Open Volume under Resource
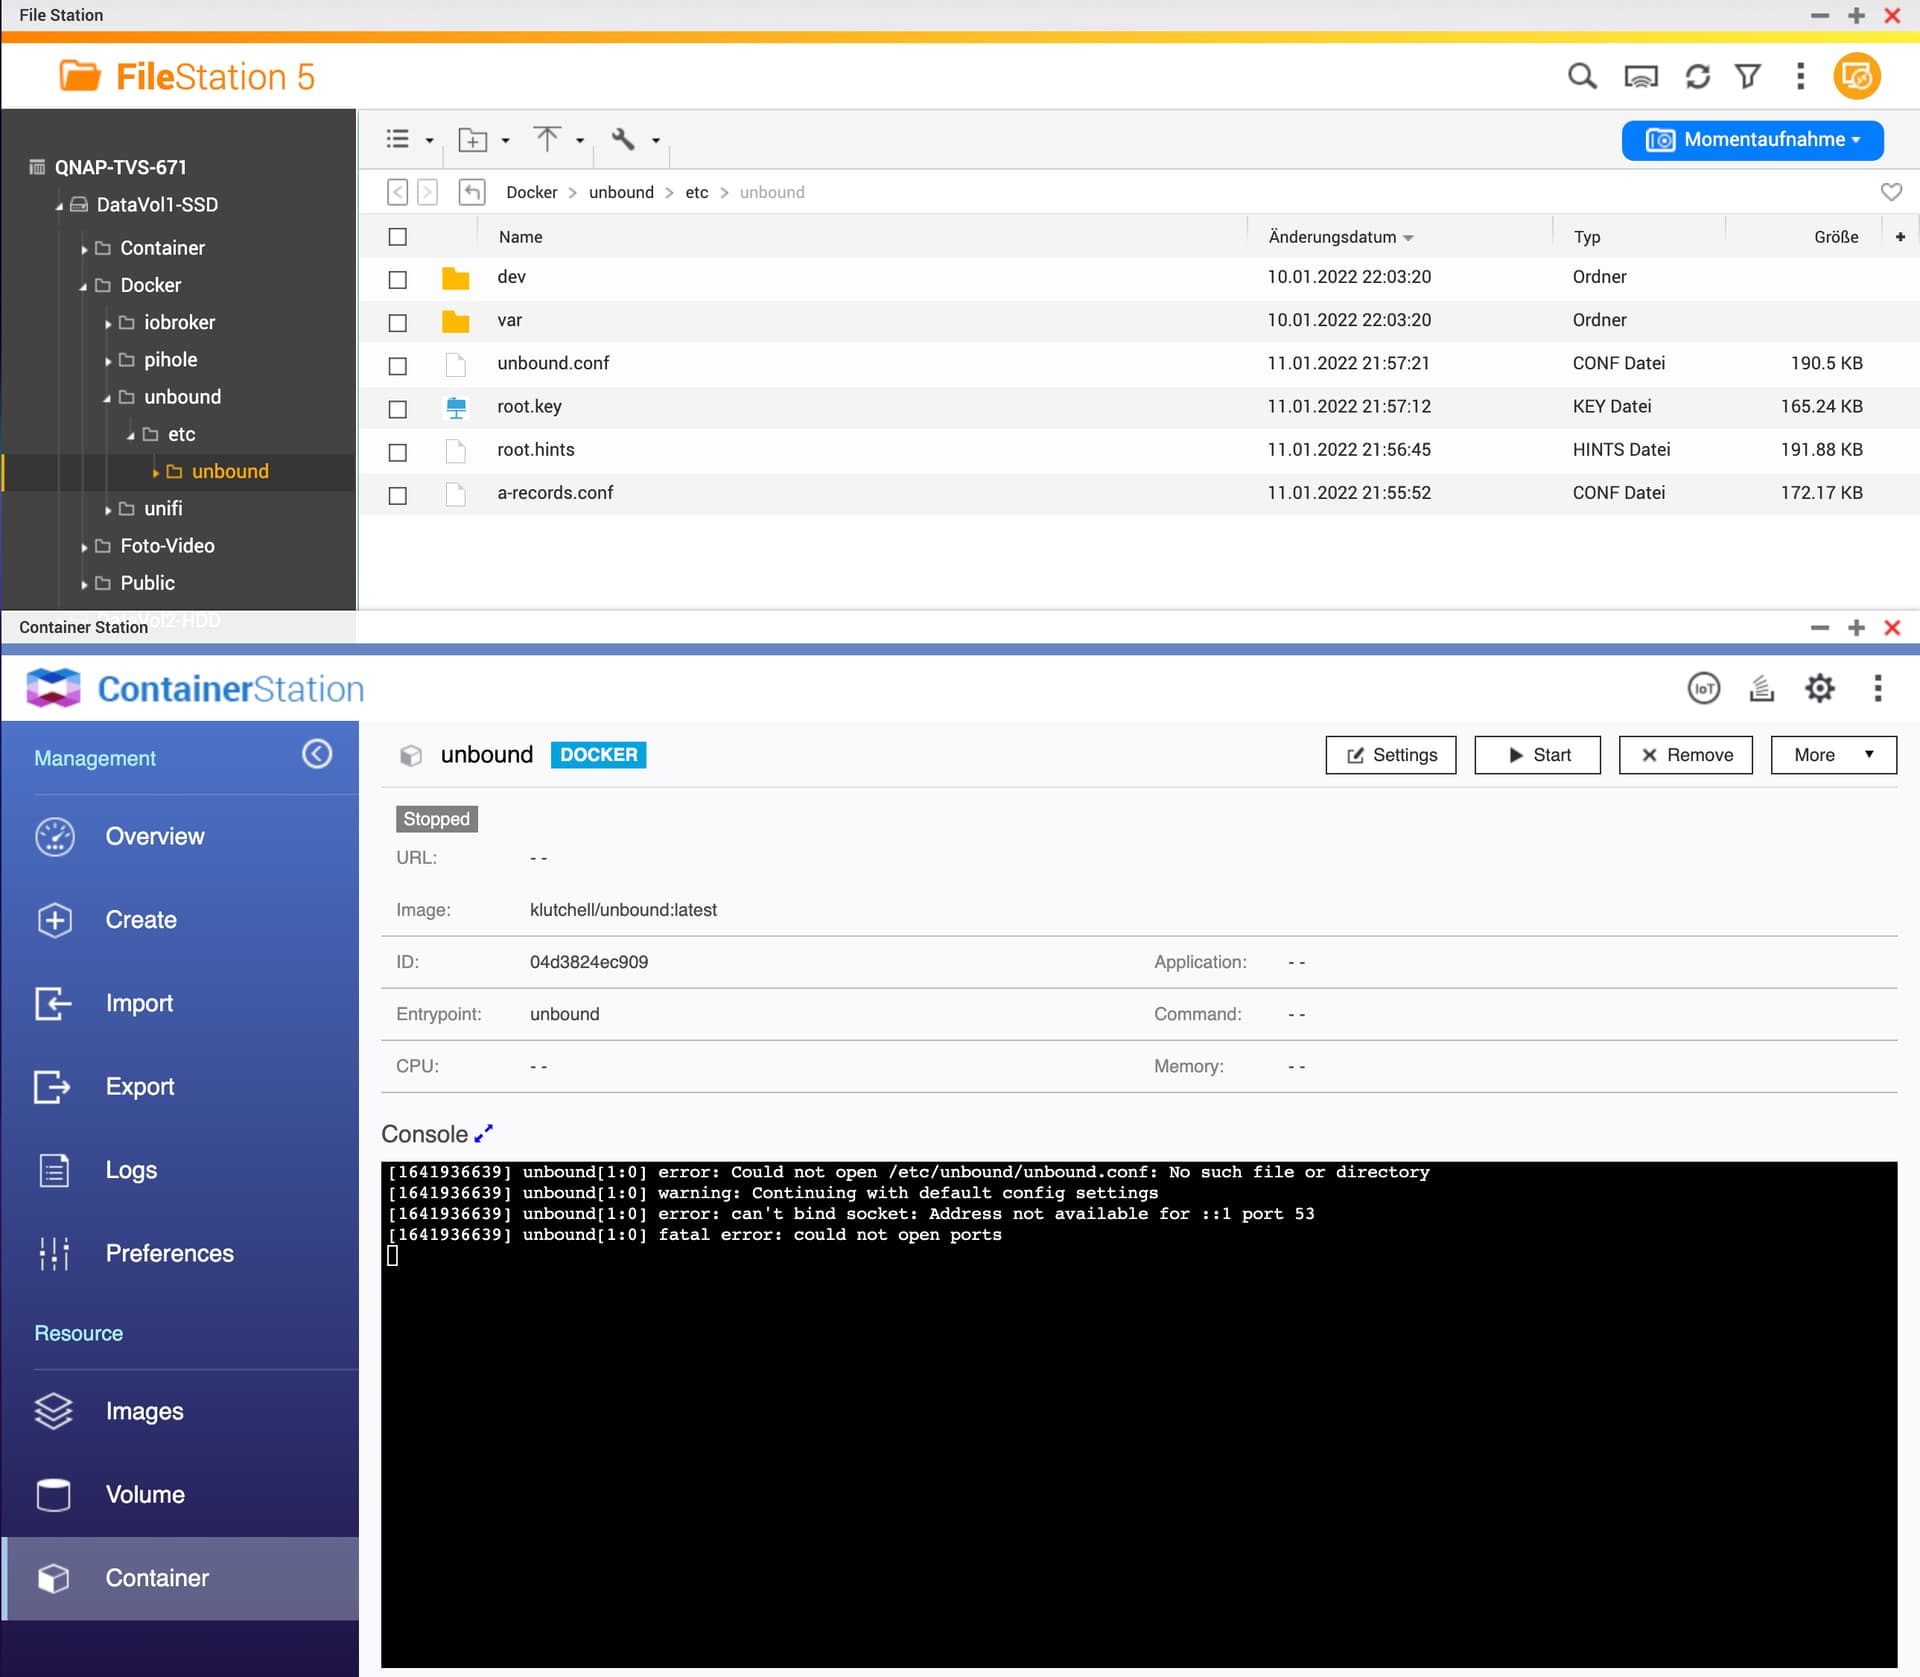This screenshot has width=1920, height=1677. pyautogui.click(x=180, y=1494)
